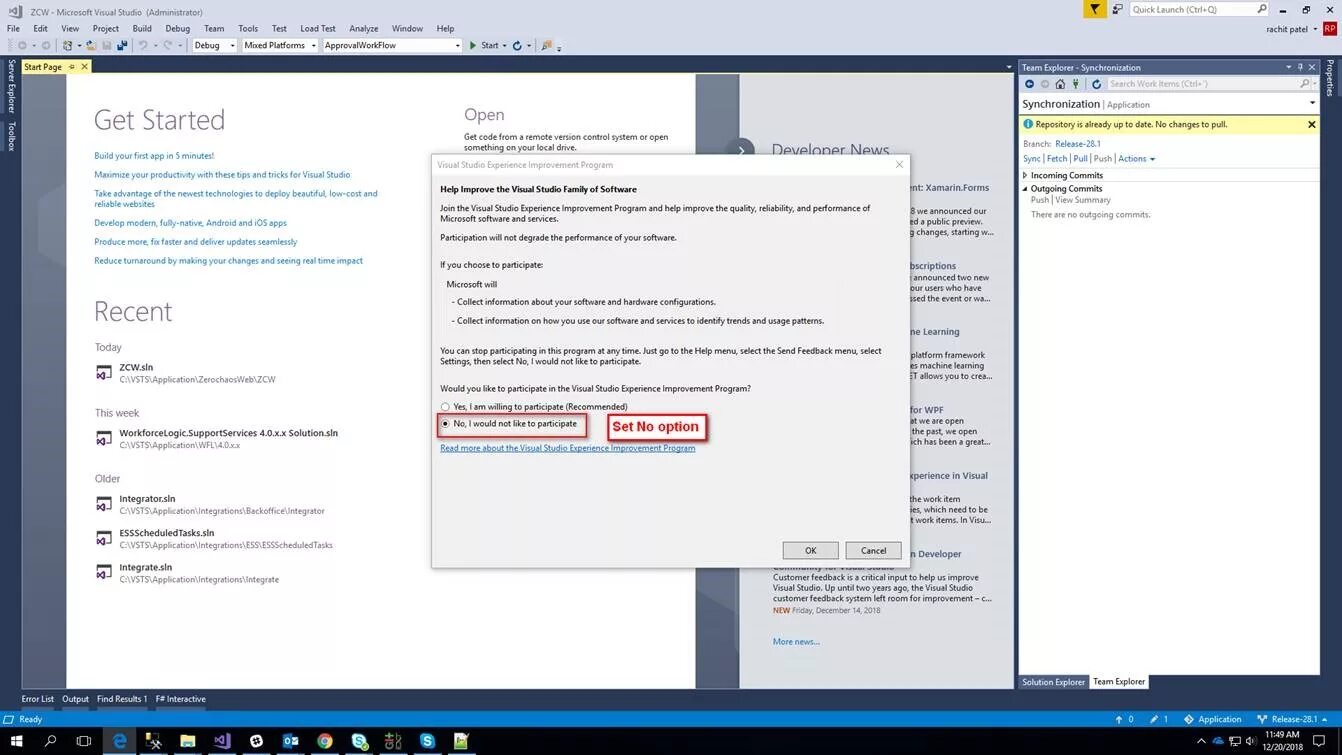Expand the Start button dropdown arrow
This screenshot has height=755, width=1342.
coord(504,46)
